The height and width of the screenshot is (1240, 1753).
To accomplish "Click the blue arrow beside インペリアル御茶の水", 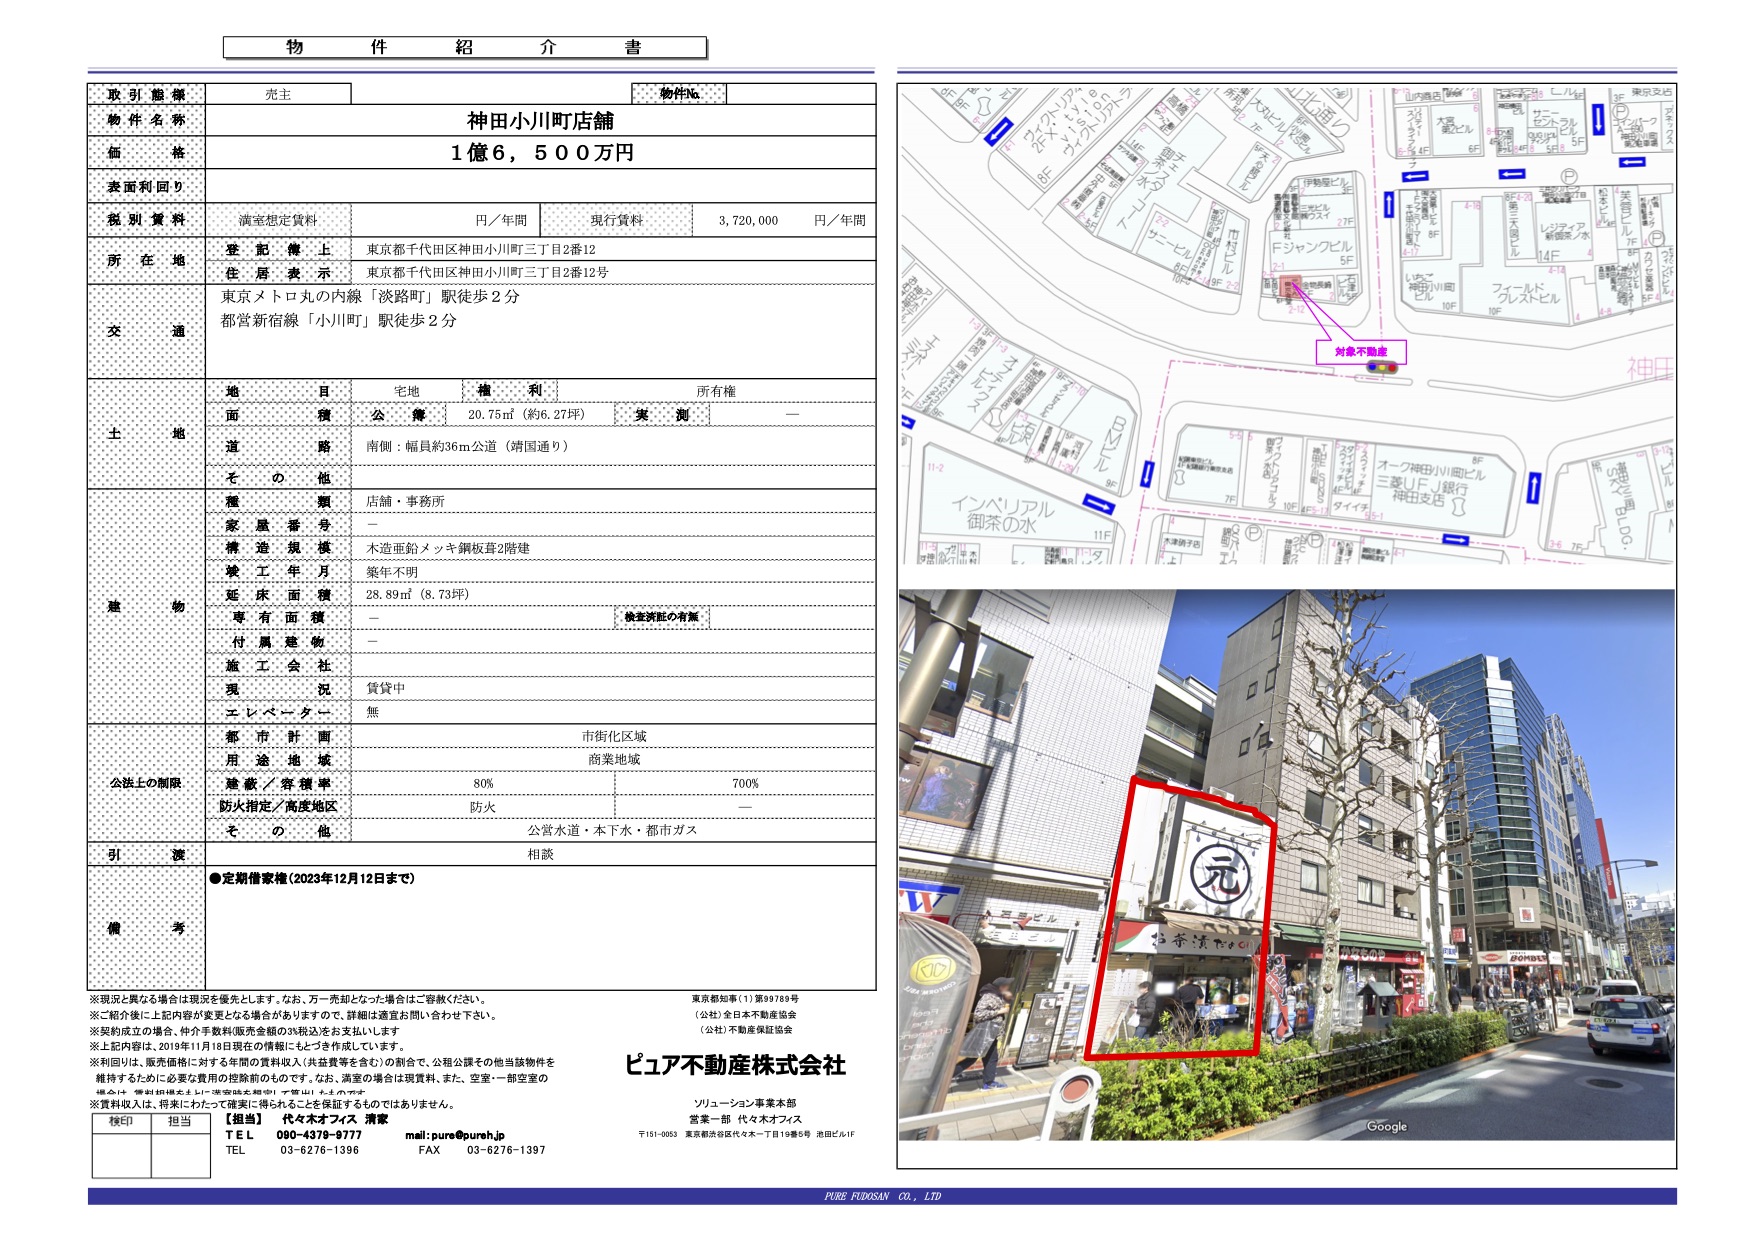I will (1097, 504).
